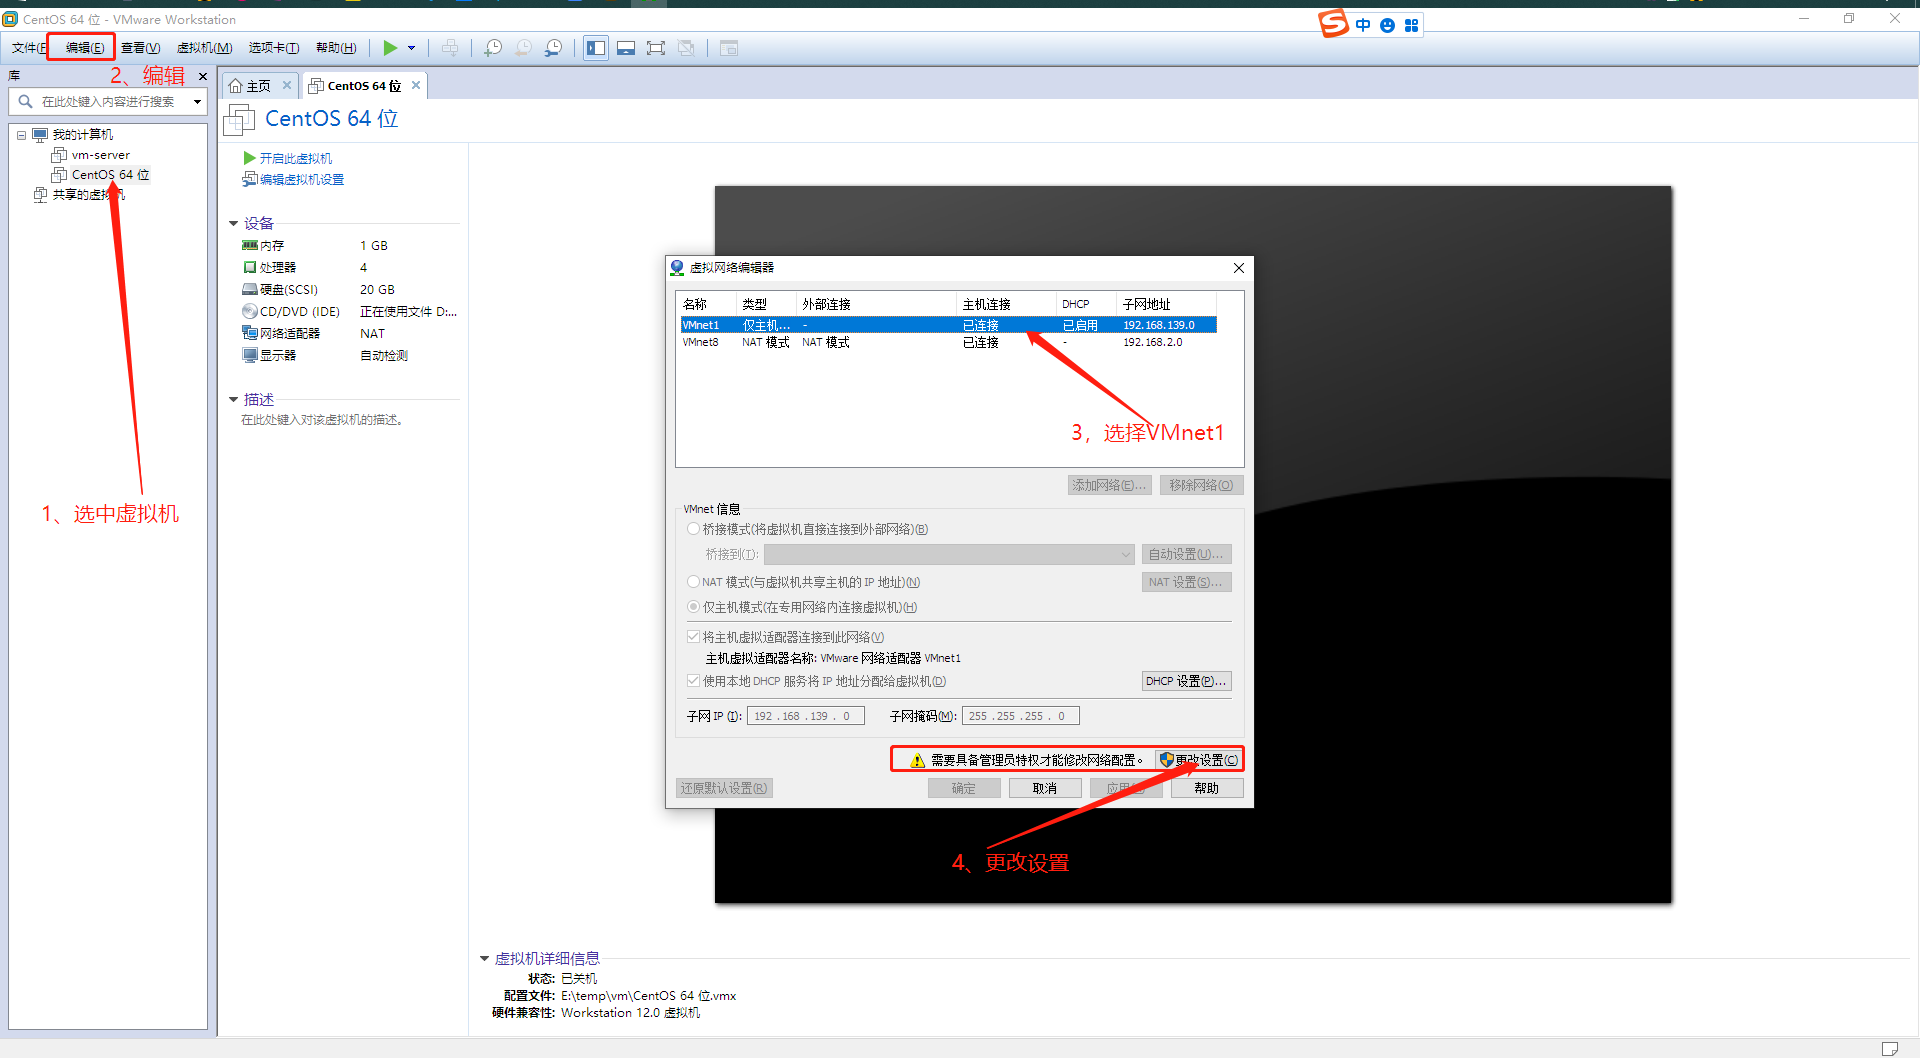This screenshot has width=1920, height=1058.
Task: Click 开启此虚拟机 link
Action: tap(296, 158)
